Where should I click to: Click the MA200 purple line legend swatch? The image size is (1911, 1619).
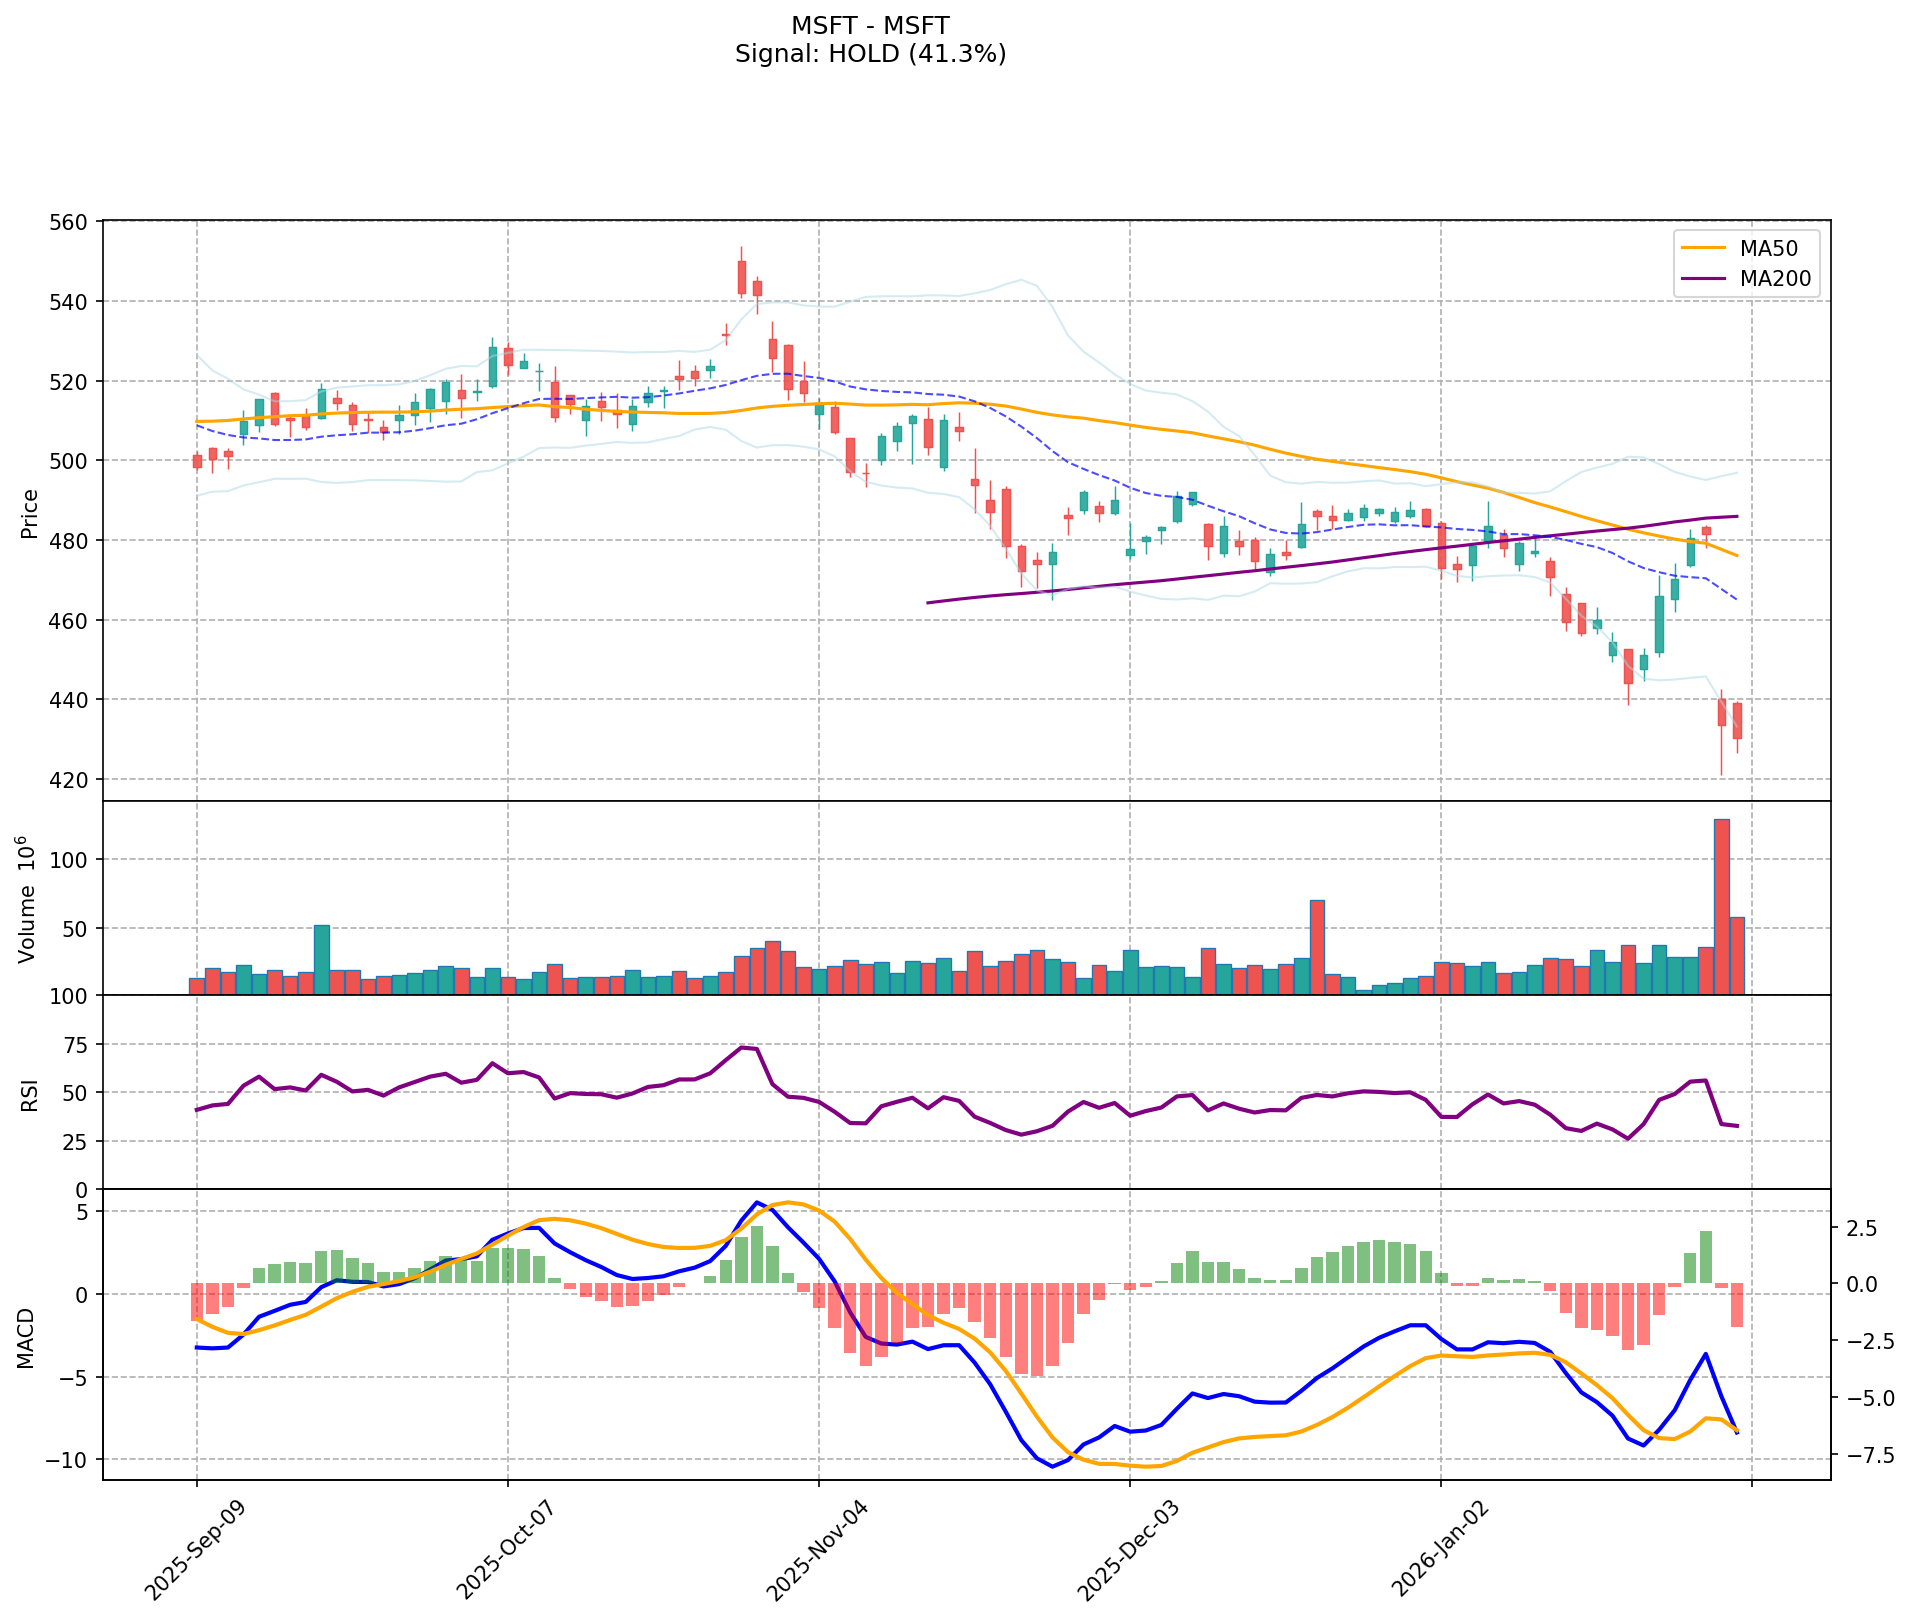pos(1704,279)
